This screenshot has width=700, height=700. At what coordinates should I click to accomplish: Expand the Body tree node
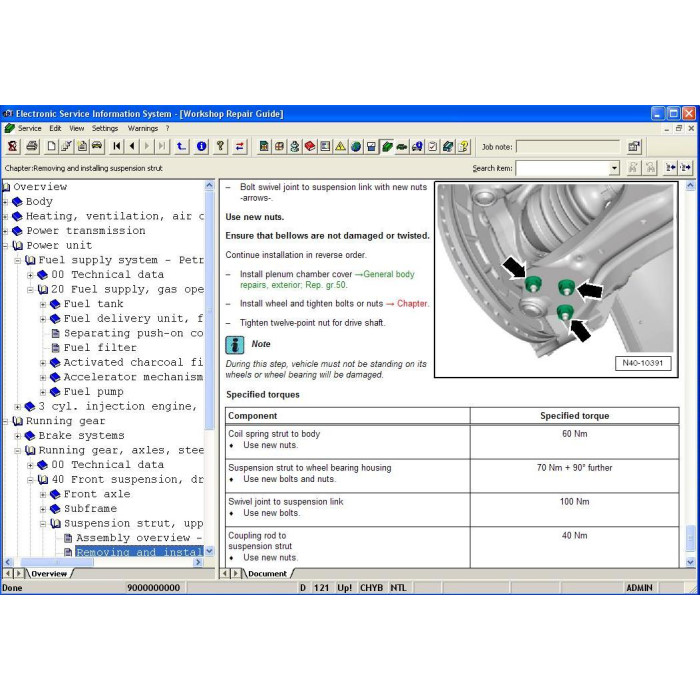[5, 202]
